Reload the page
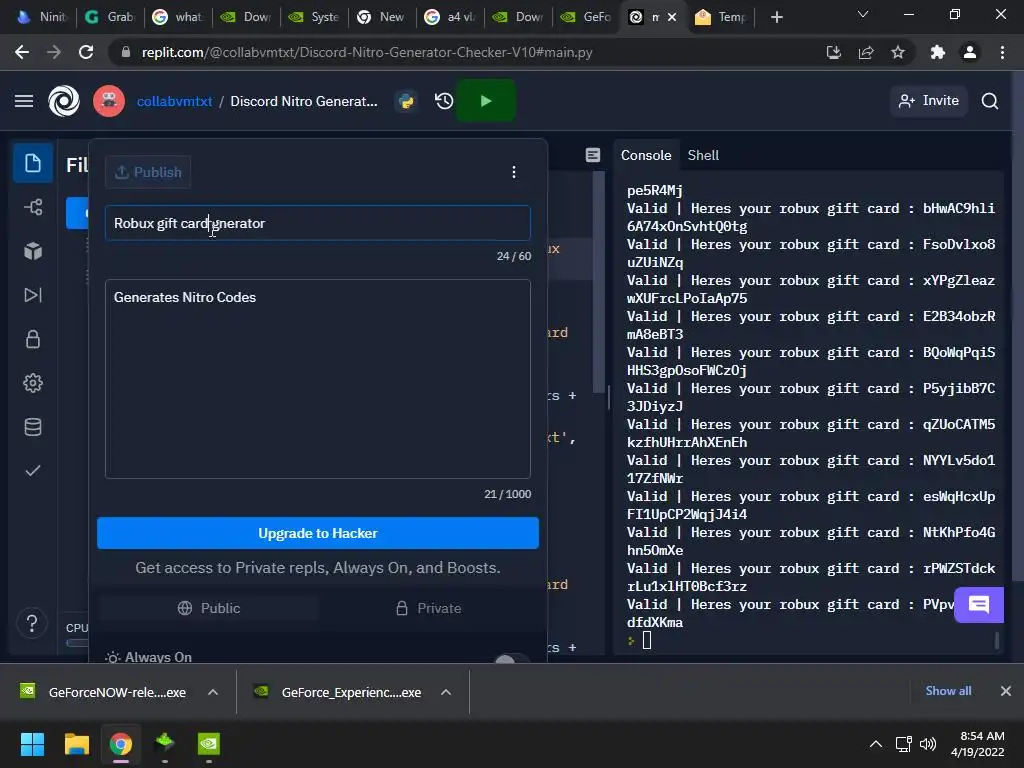Image resolution: width=1024 pixels, height=768 pixels. click(x=86, y=52)
